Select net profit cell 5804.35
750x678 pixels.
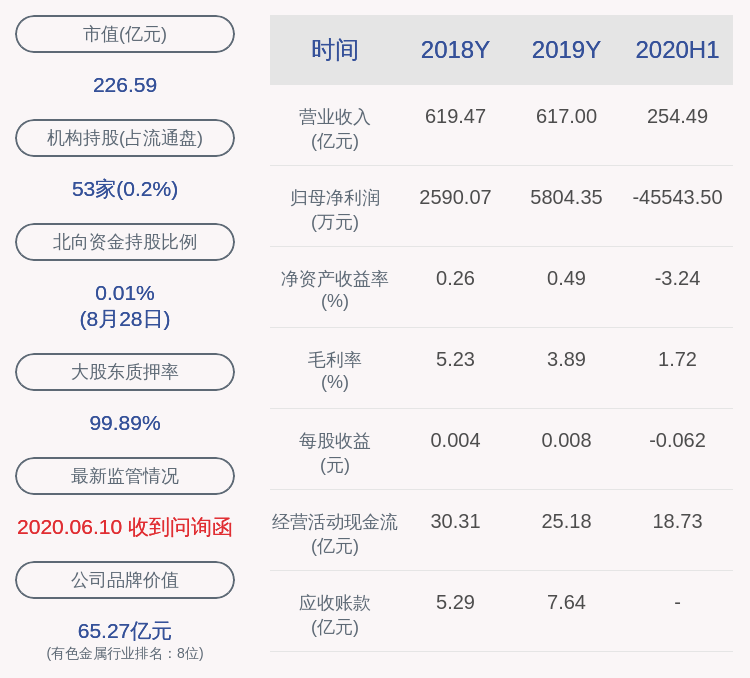pyautogui.click(x=566, y=198)
